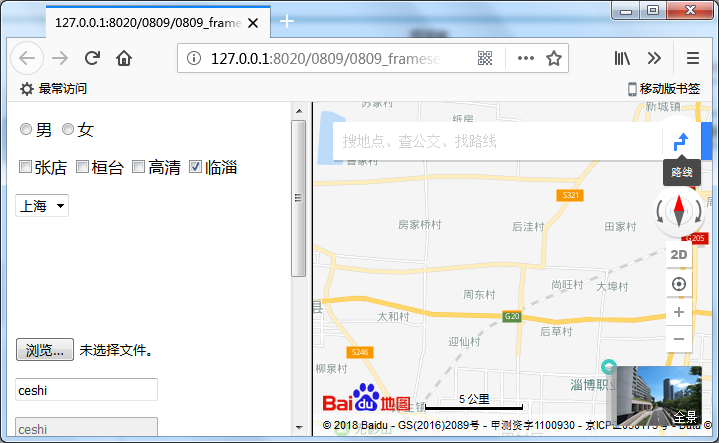Click the greyed-out ceshi field
719x443 pixels.
(x=86, y=427)
